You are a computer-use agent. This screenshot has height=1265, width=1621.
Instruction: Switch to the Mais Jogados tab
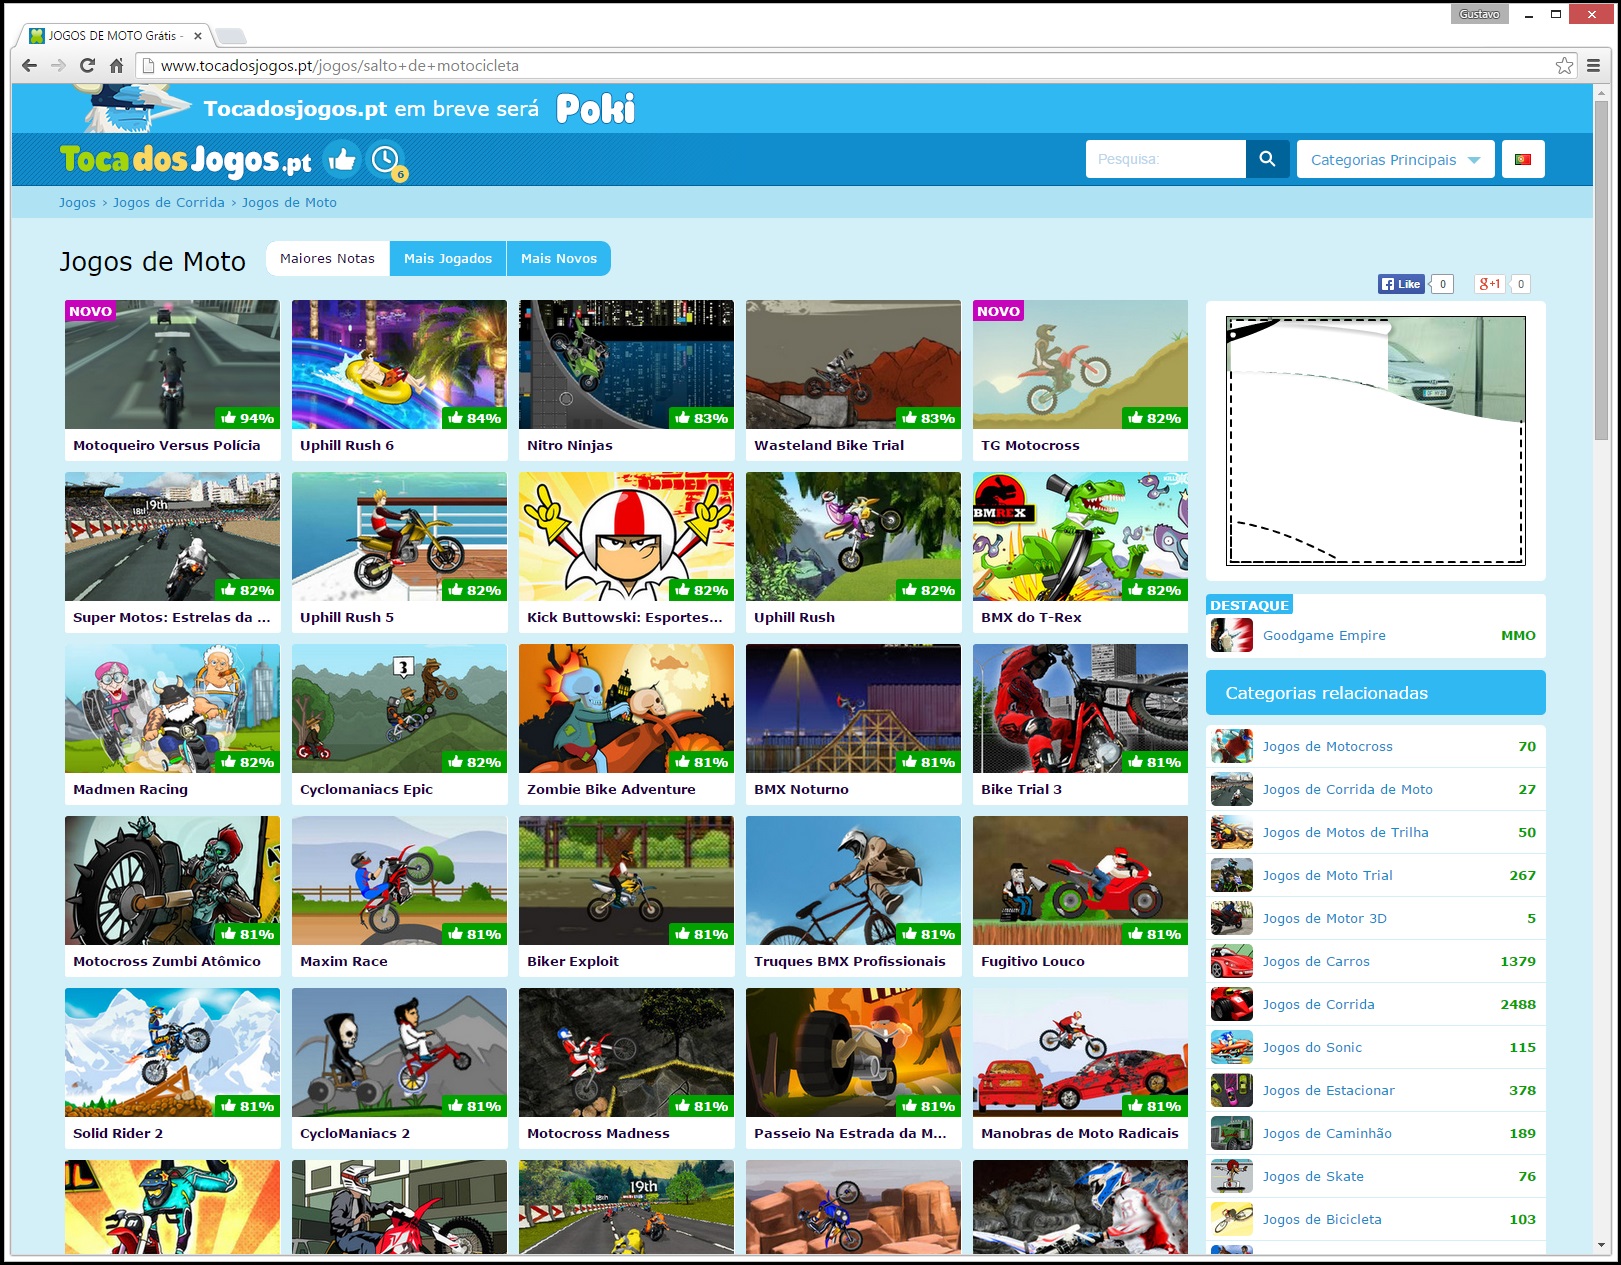[447, 259]
